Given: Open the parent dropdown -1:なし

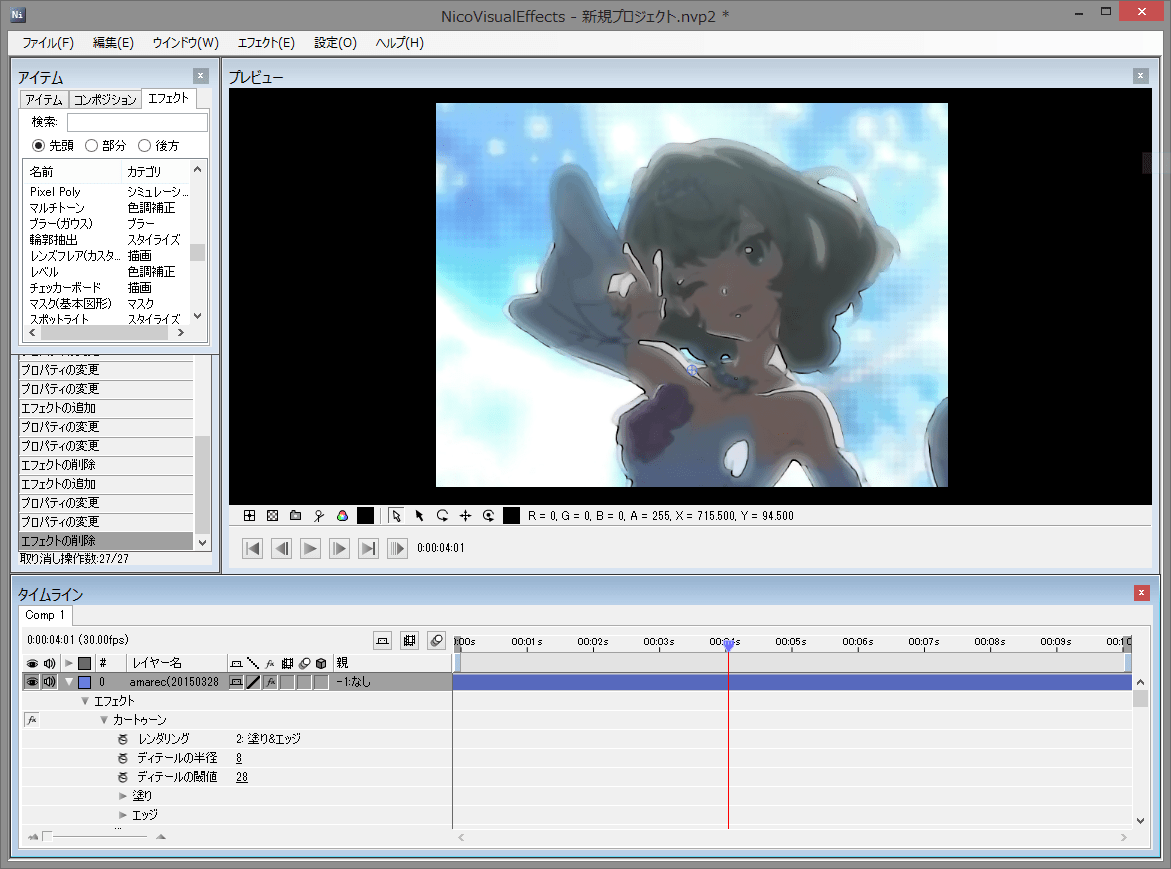Looking at the screenshot, I should coord(353,682).
